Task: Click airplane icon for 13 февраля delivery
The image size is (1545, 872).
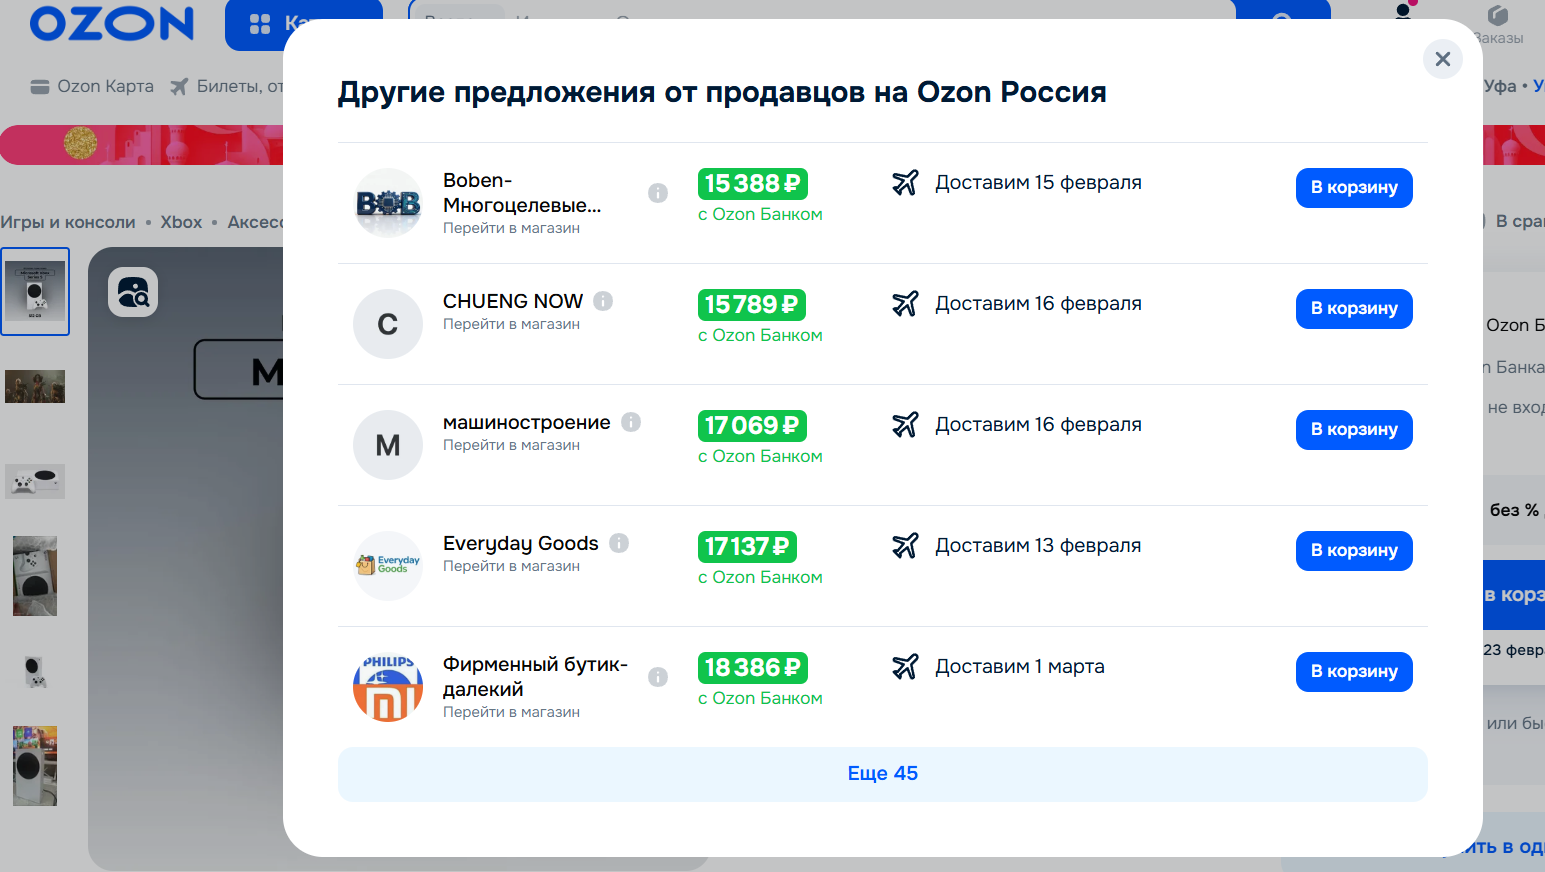Action: 905,546
